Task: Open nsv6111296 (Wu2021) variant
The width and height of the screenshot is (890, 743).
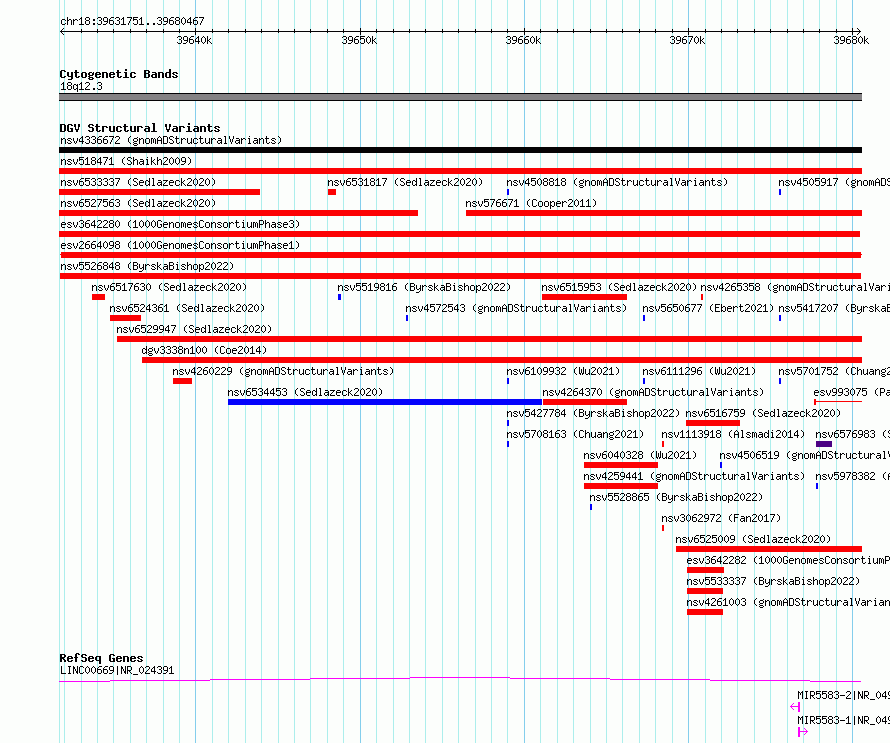Action: click(x=699, y=371)
